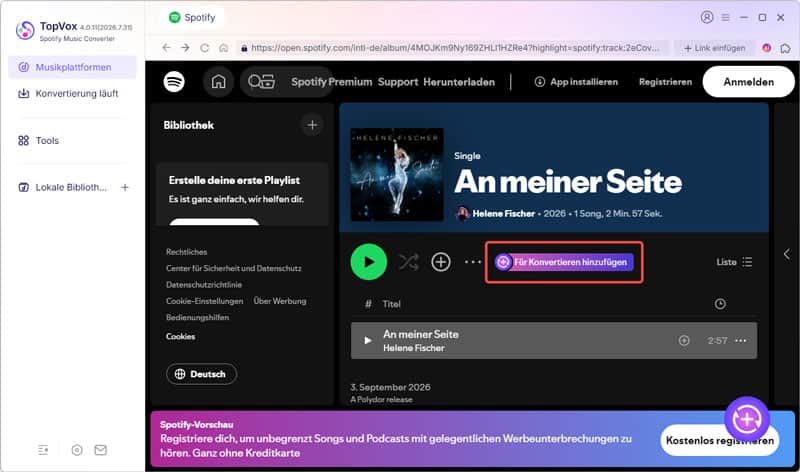This screenshot has width=800, height=472.
Task: Toggle shuffle playback
Action: [x=409, y=262]
